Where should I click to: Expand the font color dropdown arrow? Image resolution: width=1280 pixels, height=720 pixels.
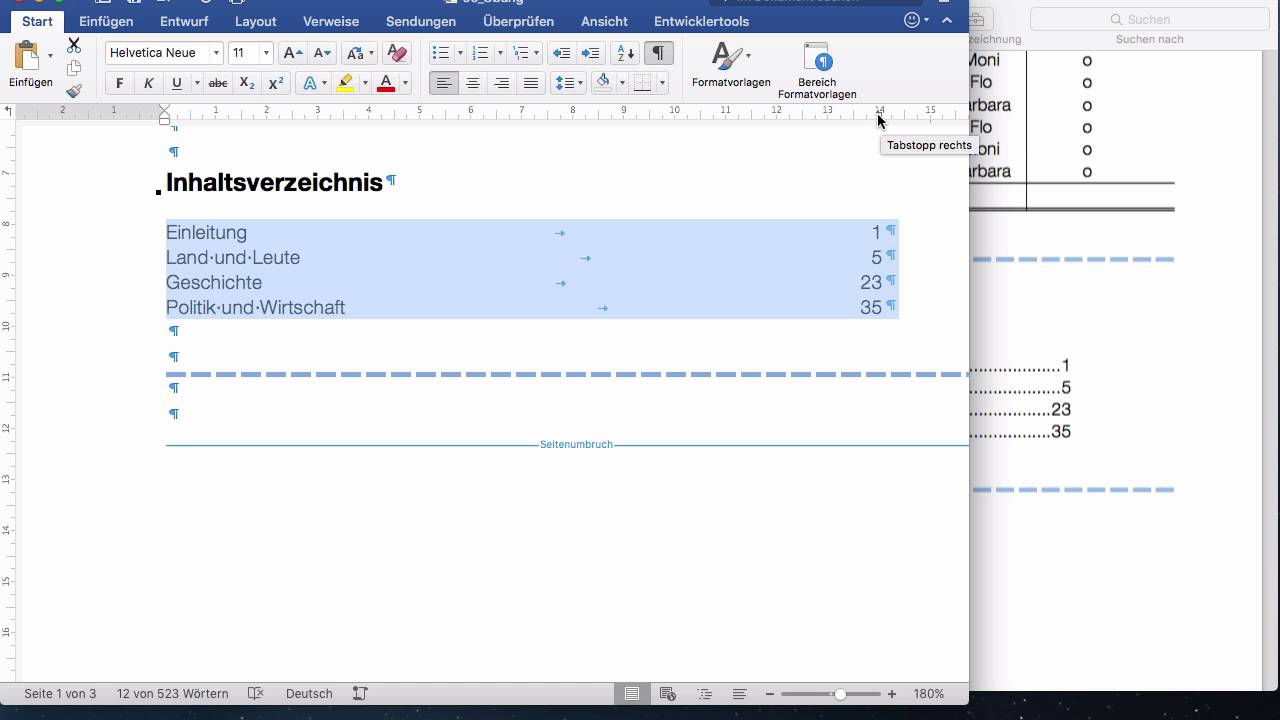(405, 83)
